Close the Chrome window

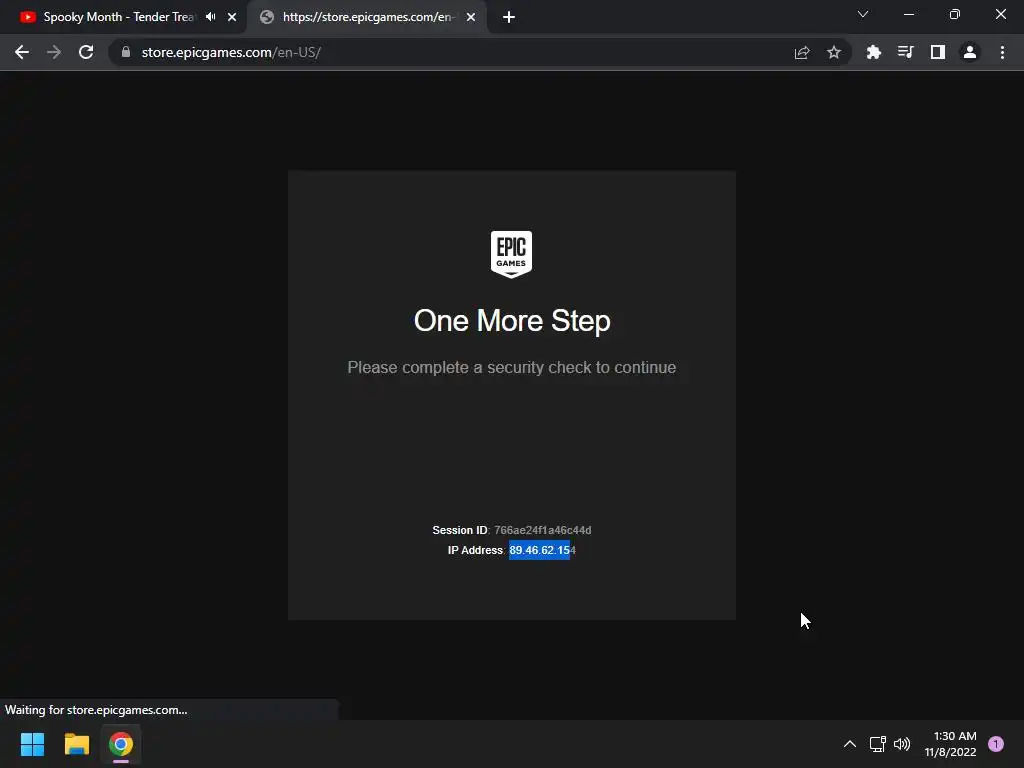tap(1000, 14)
